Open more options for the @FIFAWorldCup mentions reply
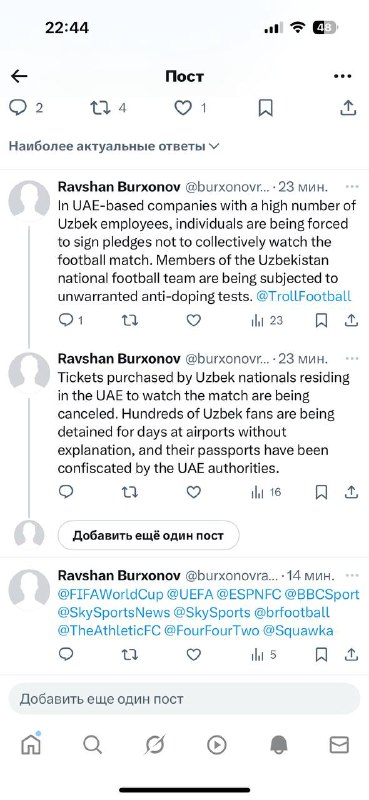This screenshot has height=800, width=369. [352, 576]
